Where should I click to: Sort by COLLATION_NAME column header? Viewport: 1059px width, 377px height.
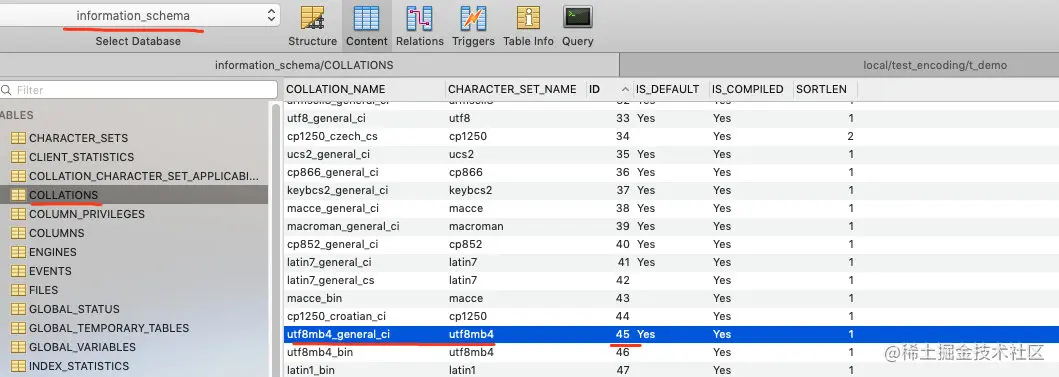point(364,89)
